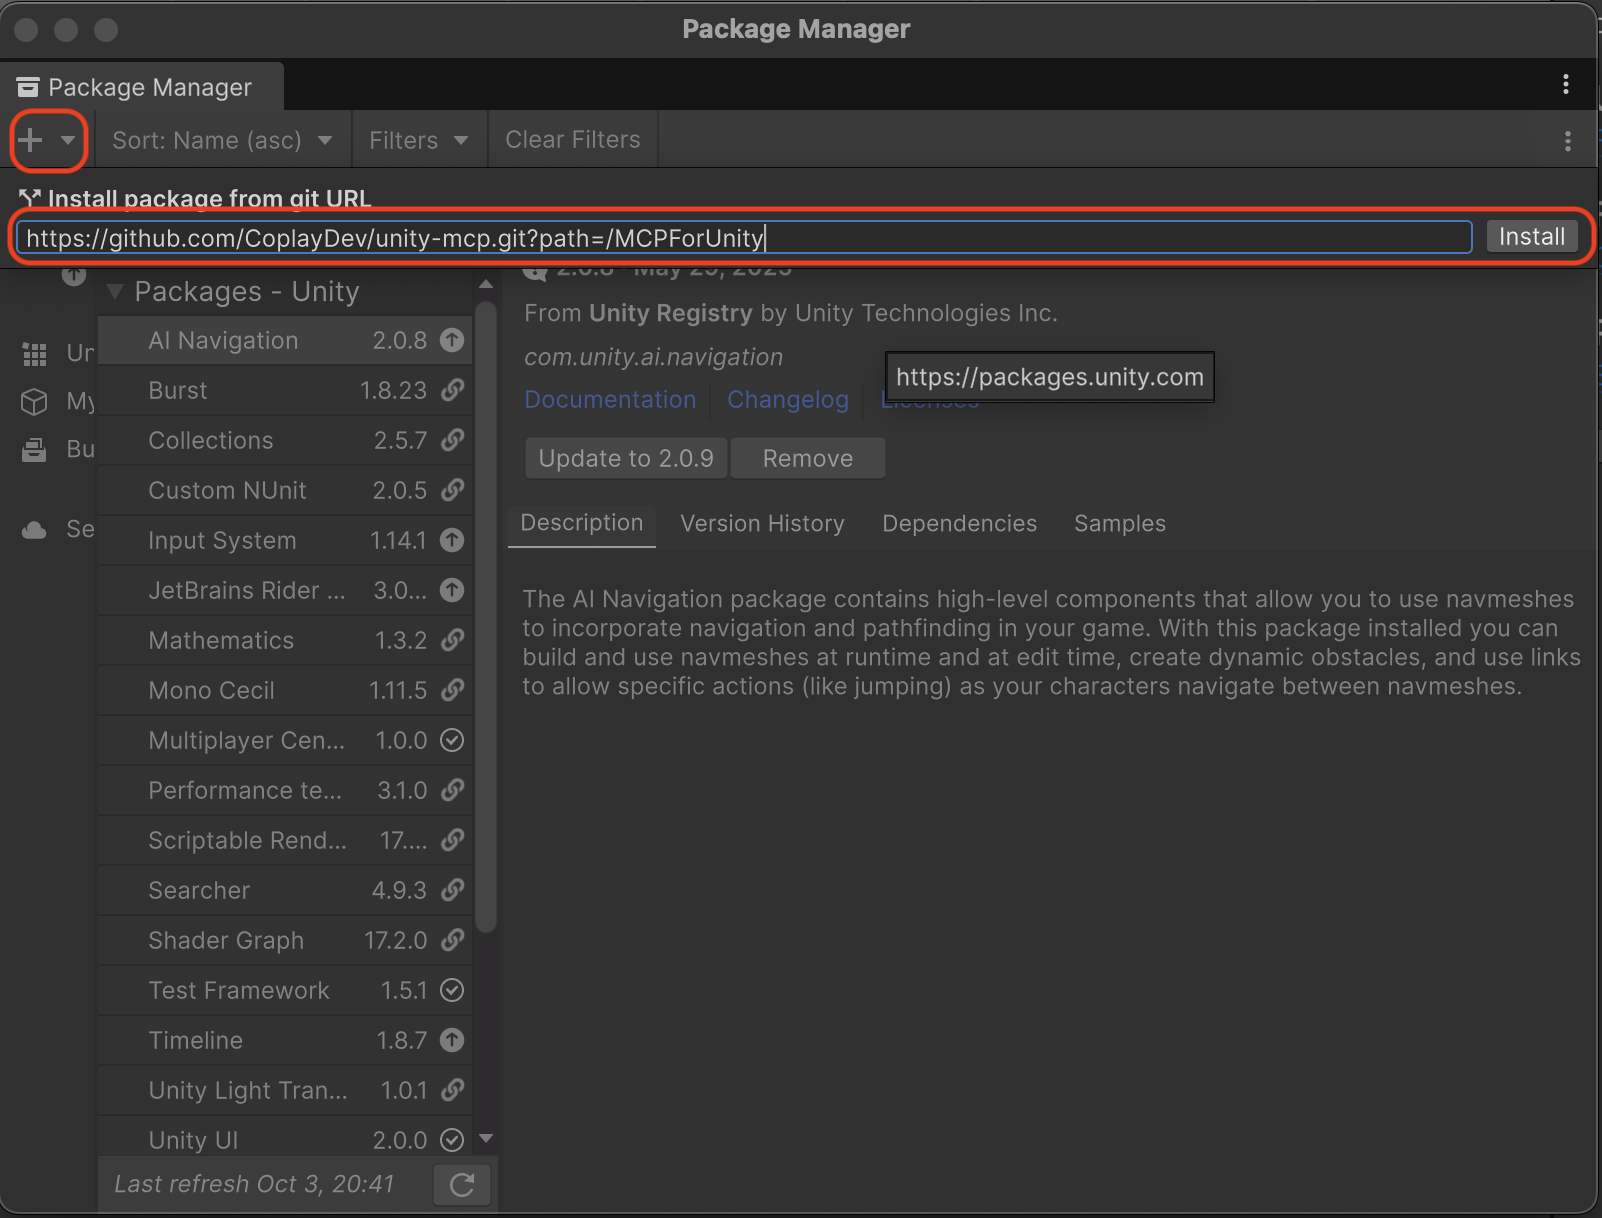The width and height of the screenshot is (1602, 1218).
Task: Click the checkmark beside Unity UI
Action: click(x=452, y=1139)
